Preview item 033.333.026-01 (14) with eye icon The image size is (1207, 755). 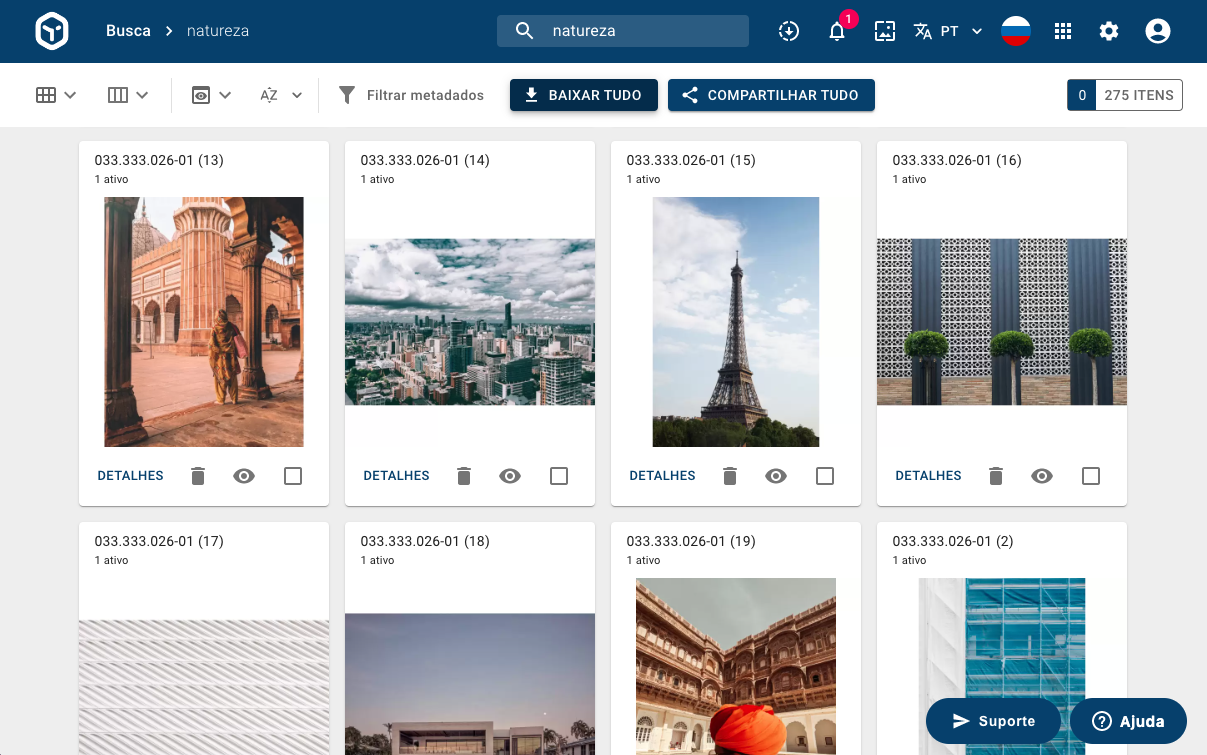click(x=510, y=476)
